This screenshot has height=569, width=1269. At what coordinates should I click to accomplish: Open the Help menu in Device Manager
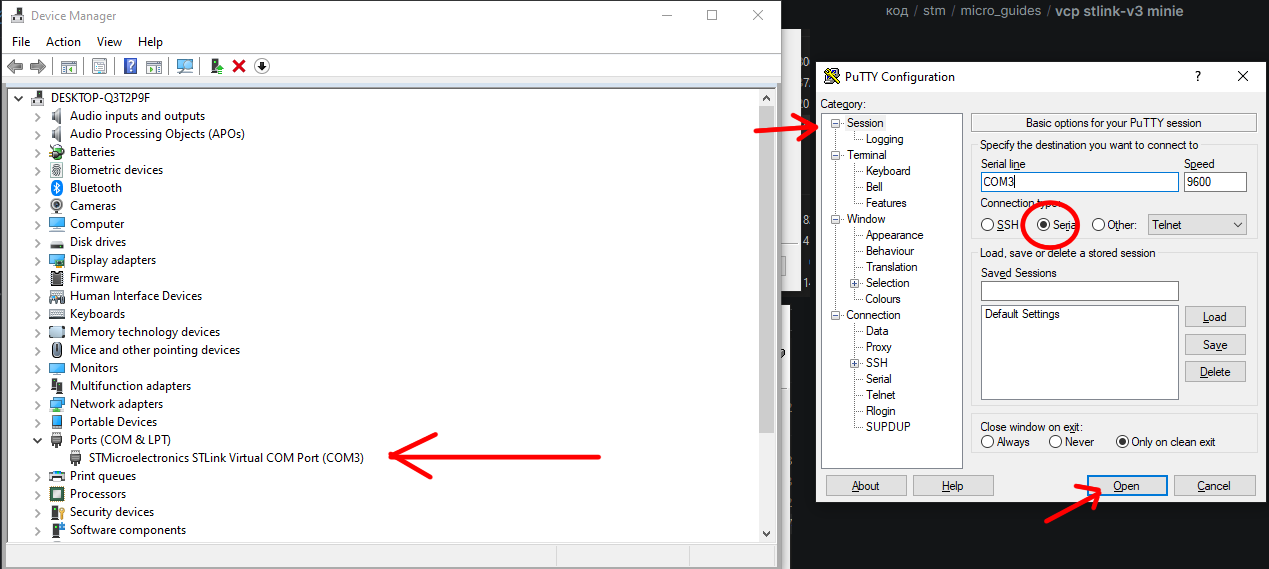tap(150, 42)
